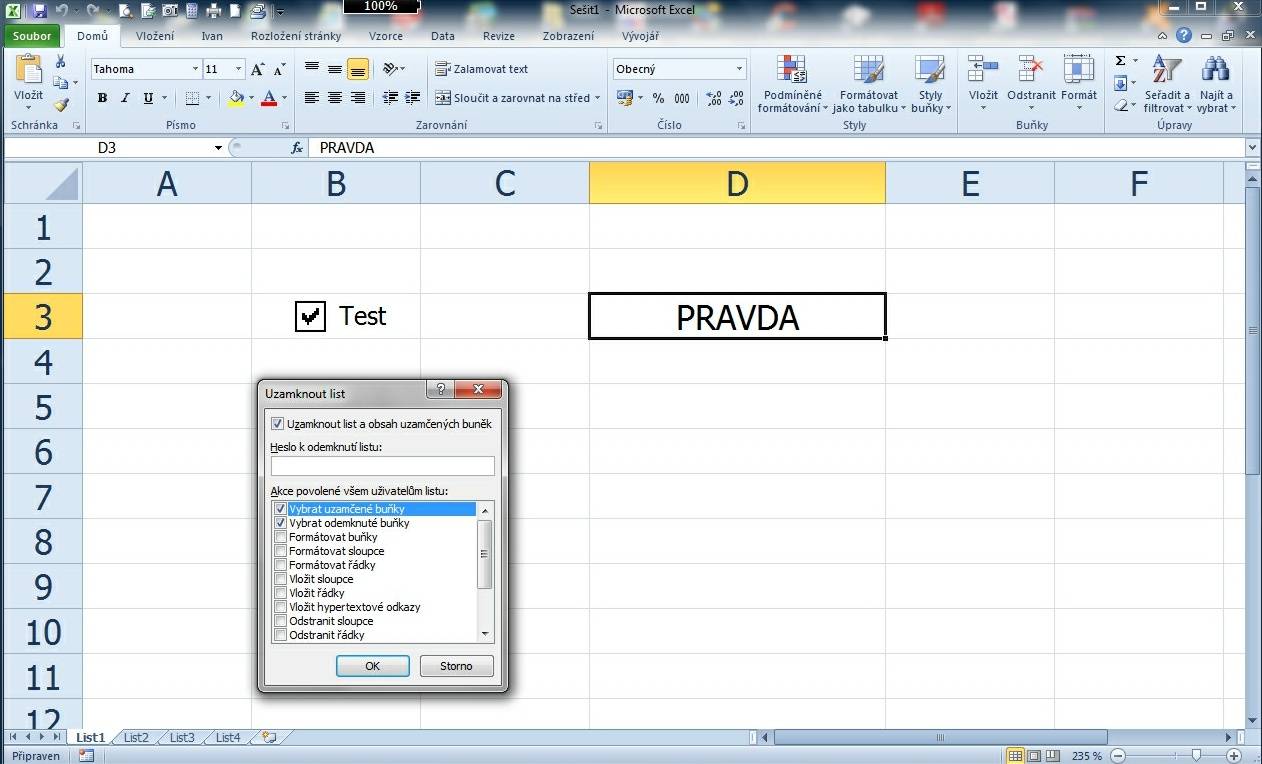The height and width of the screenshot is (764, 1262).
Task: Increase font size with the large A icon
Action: coord(258,69)
